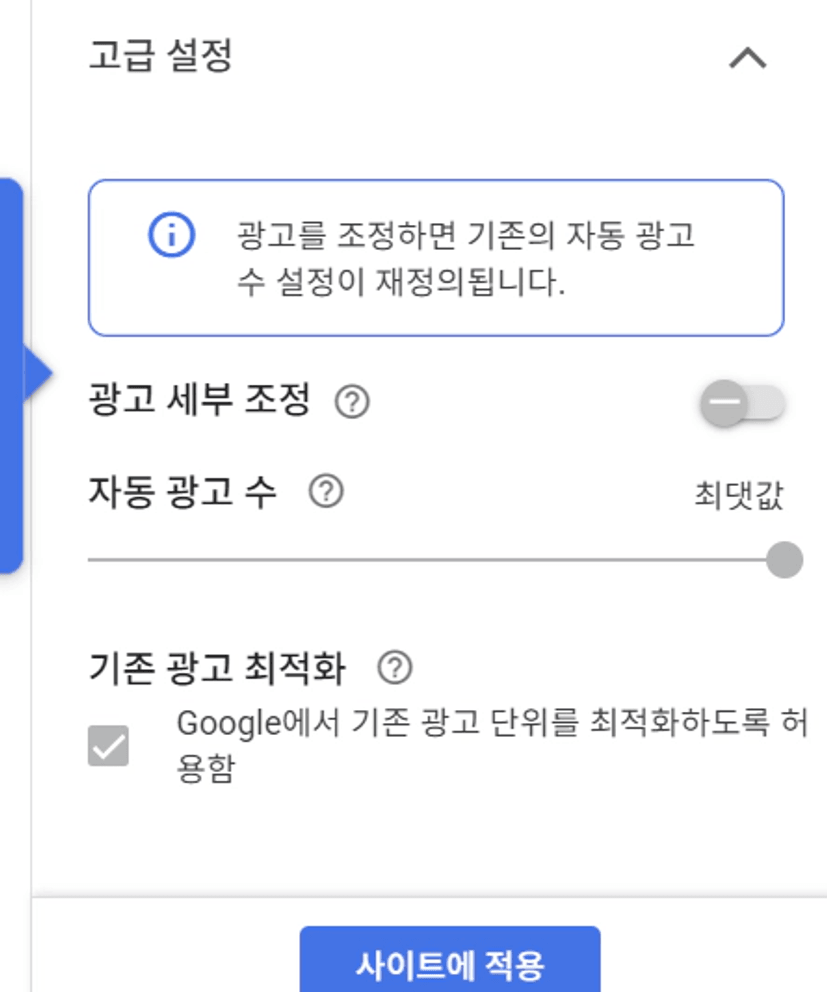Click the 최댓값 value label
The image size is (827, 992).
pyautogui.click(x=738, y=496)
